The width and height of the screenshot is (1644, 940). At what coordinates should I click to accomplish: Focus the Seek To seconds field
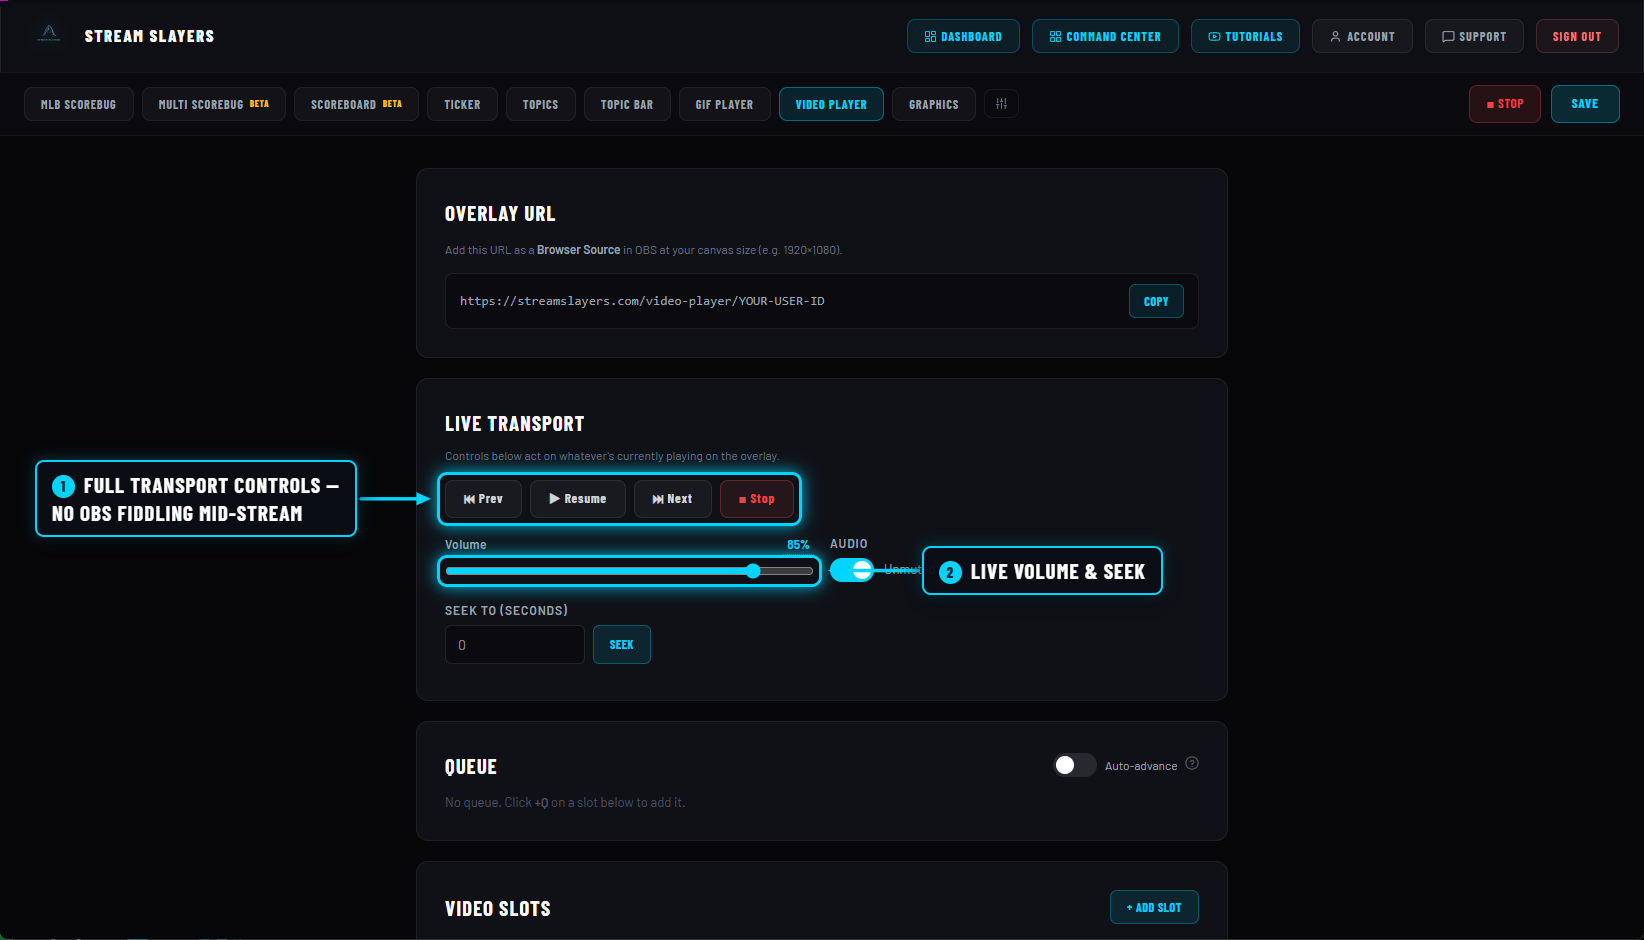514,645
